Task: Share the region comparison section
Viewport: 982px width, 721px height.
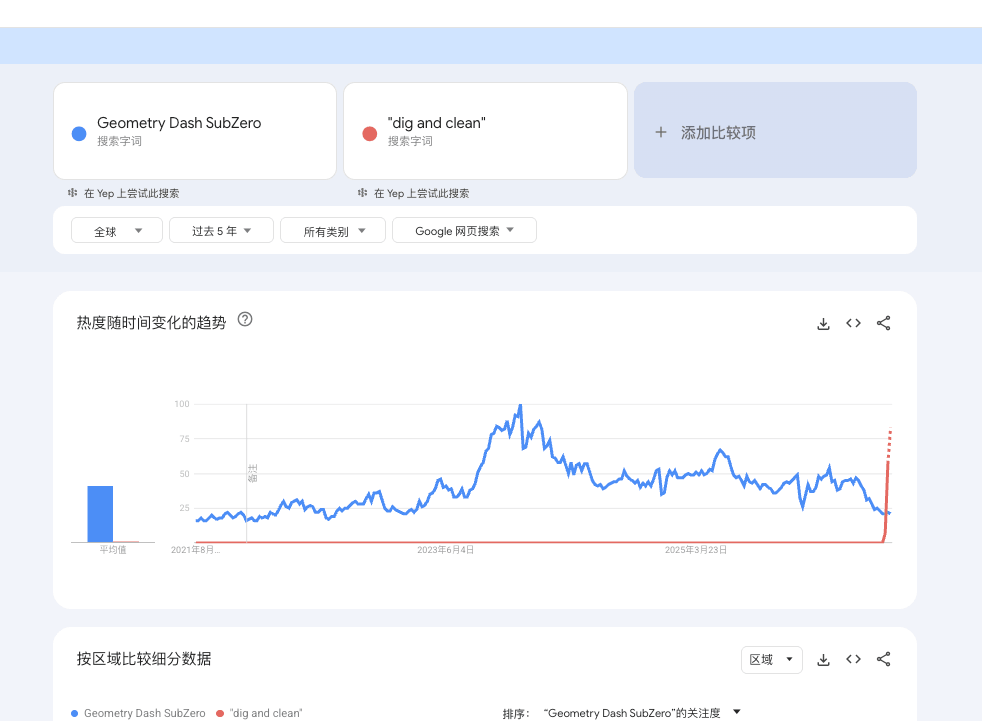Action: pos(883,660)
